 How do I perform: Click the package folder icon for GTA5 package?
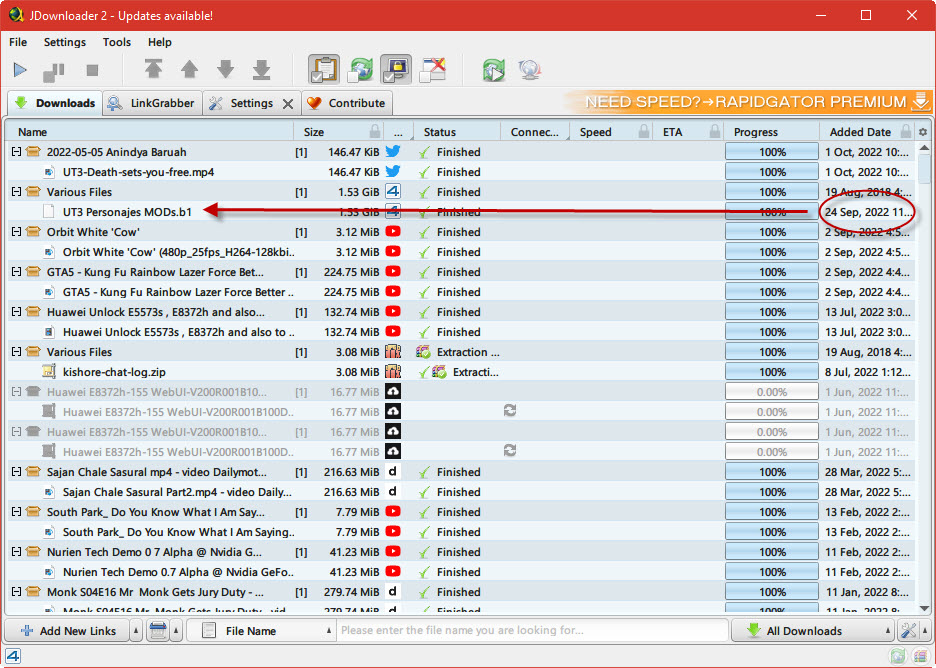tap(33, 272)
